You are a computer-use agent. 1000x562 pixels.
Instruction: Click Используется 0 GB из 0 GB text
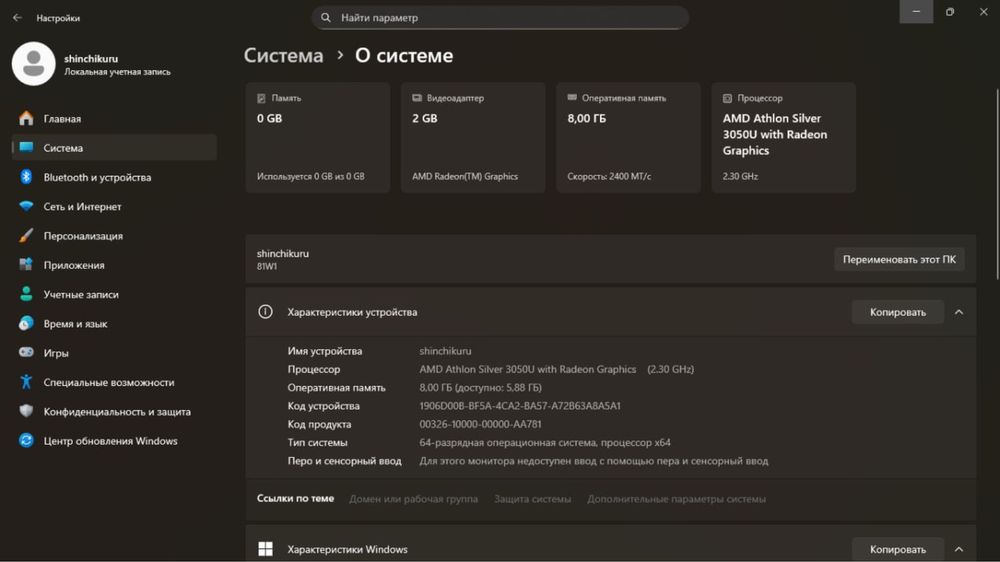311,176
